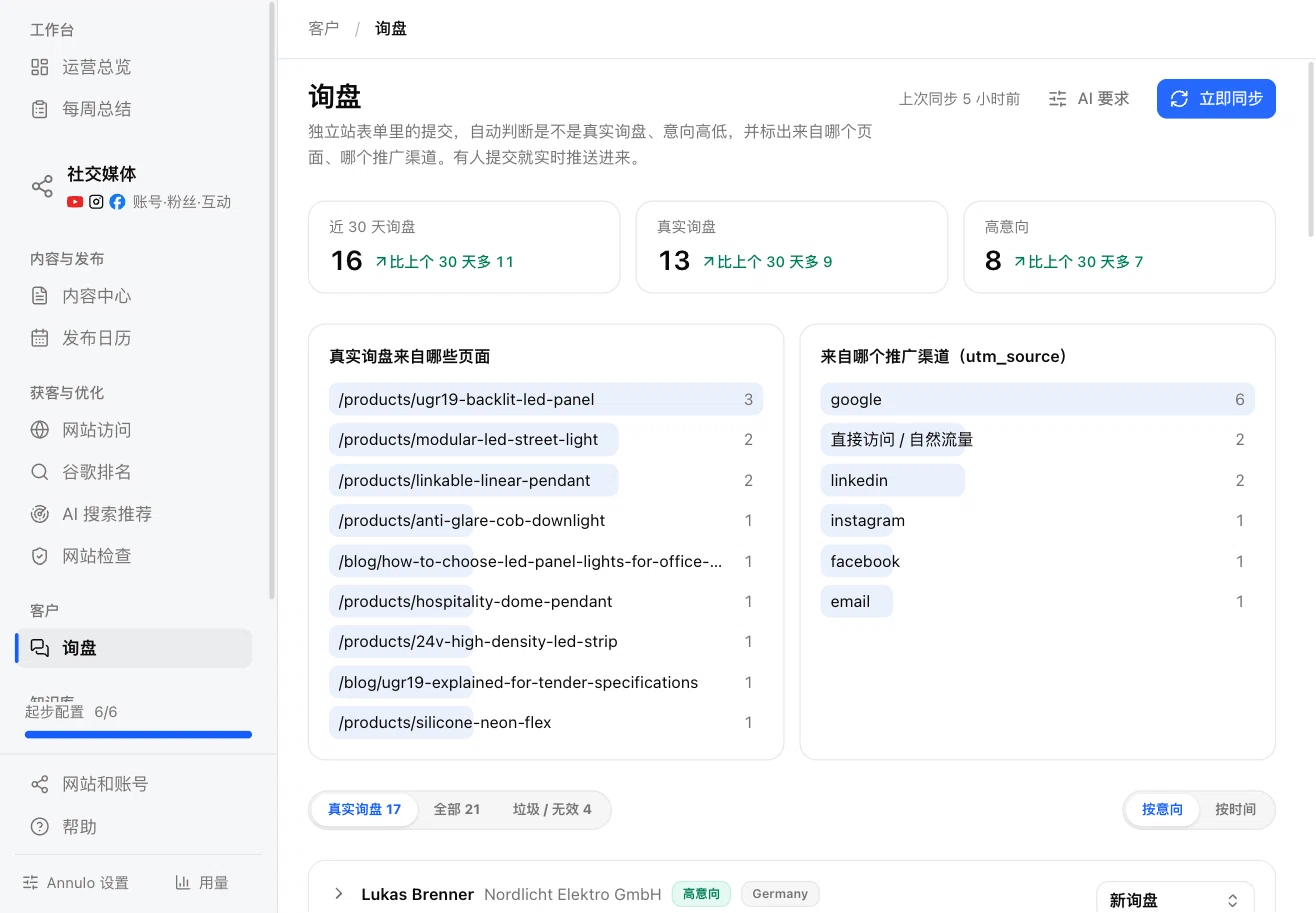Click the 询盘 chat bubbles icon in sidebar

click(x=40, y=648)
